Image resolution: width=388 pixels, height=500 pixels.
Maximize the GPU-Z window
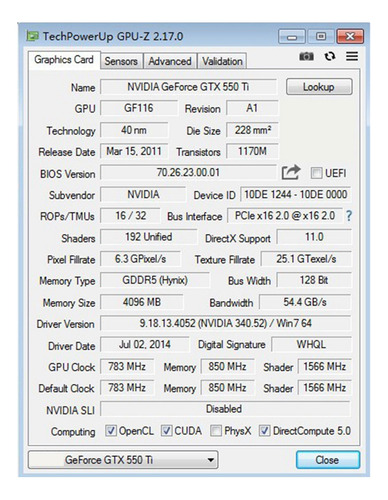(321, 36)
